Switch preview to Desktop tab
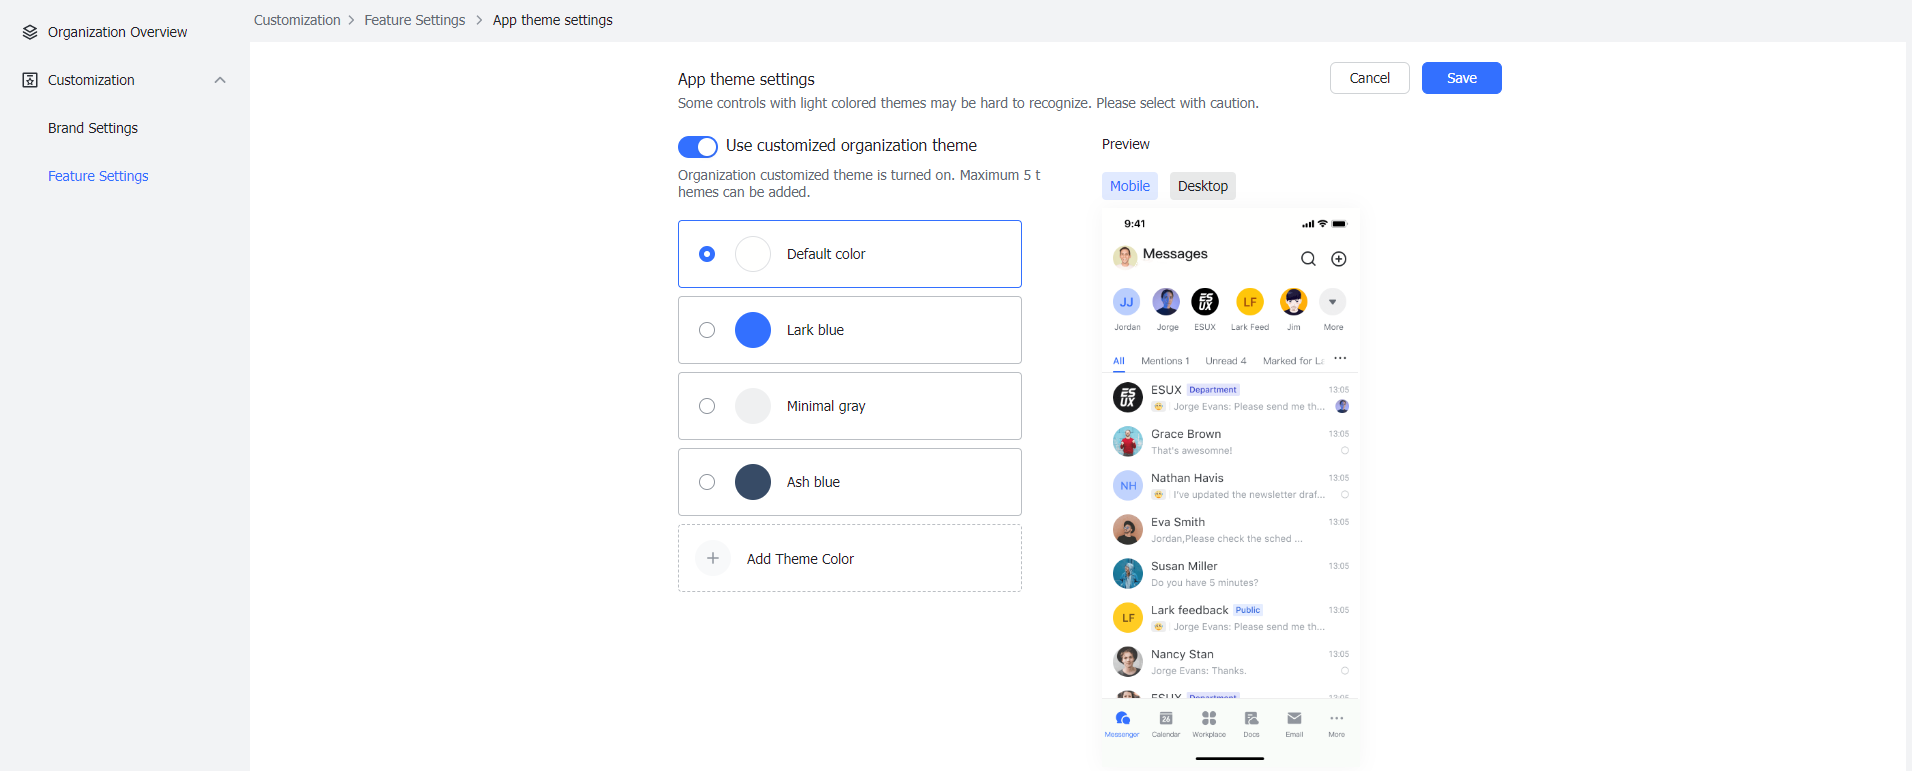Screen dimensions: 1912x771 click(x=1203, y=186)
